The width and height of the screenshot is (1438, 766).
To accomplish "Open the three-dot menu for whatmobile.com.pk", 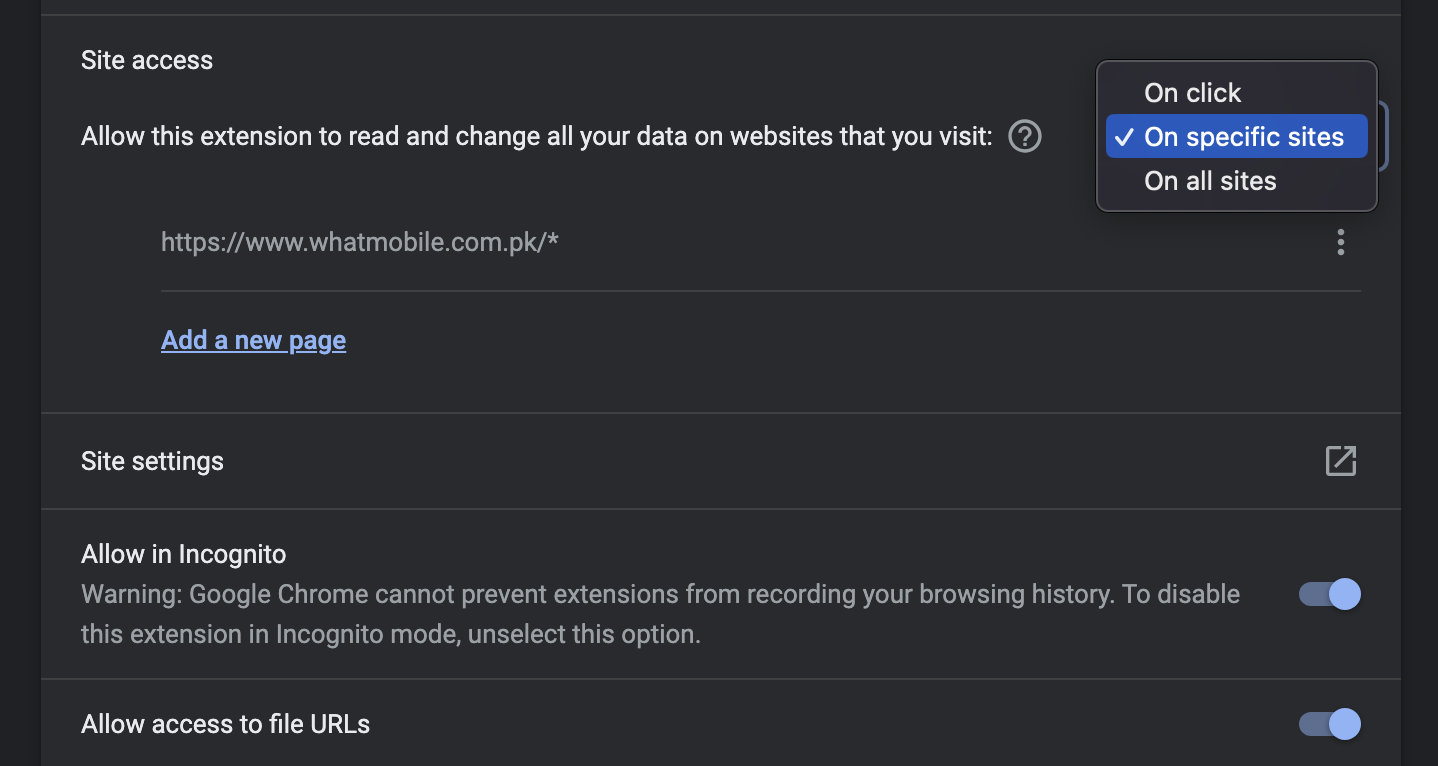I will 1340,242.
